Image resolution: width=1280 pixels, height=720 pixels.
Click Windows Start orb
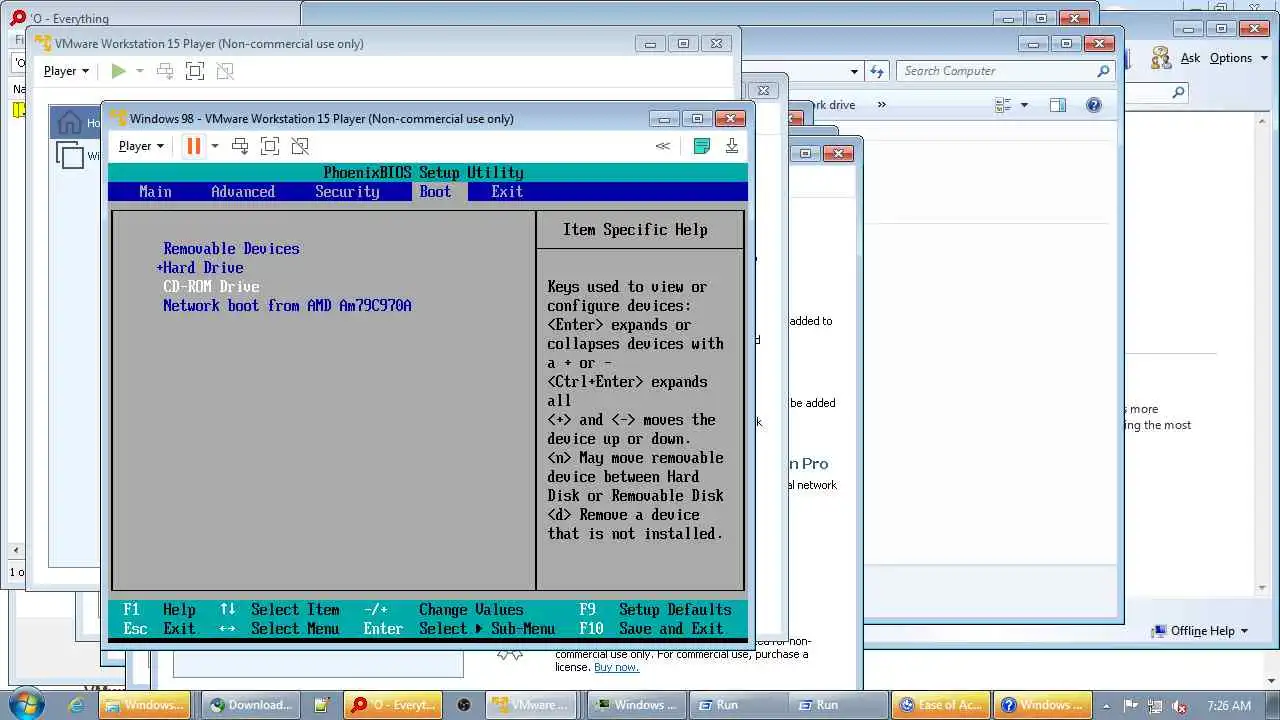click(x=26, y=704)
